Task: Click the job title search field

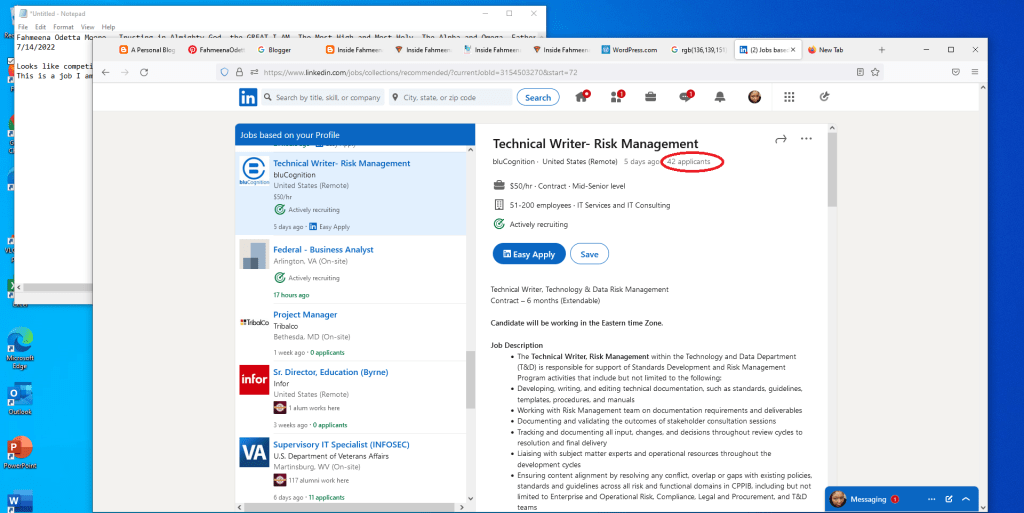Action: click(327, 98)
